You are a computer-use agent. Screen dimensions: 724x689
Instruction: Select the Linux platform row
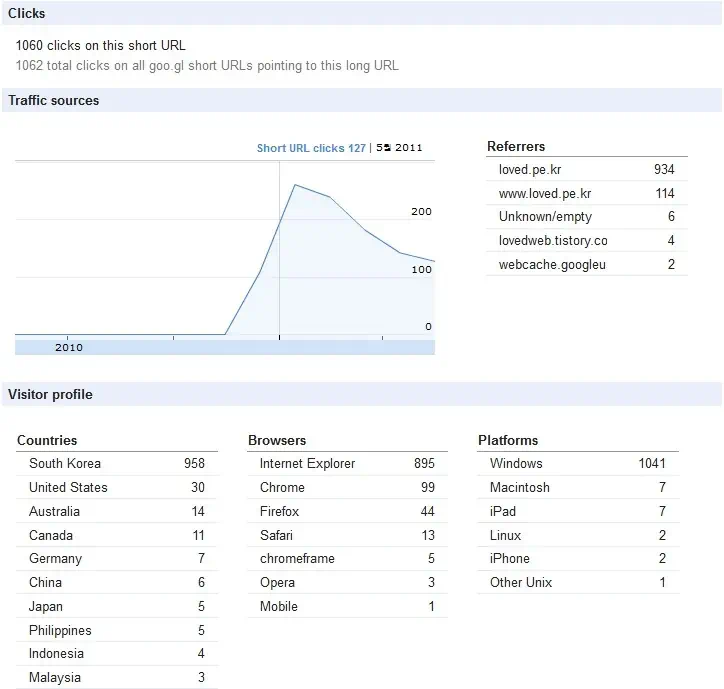point(579,536)
